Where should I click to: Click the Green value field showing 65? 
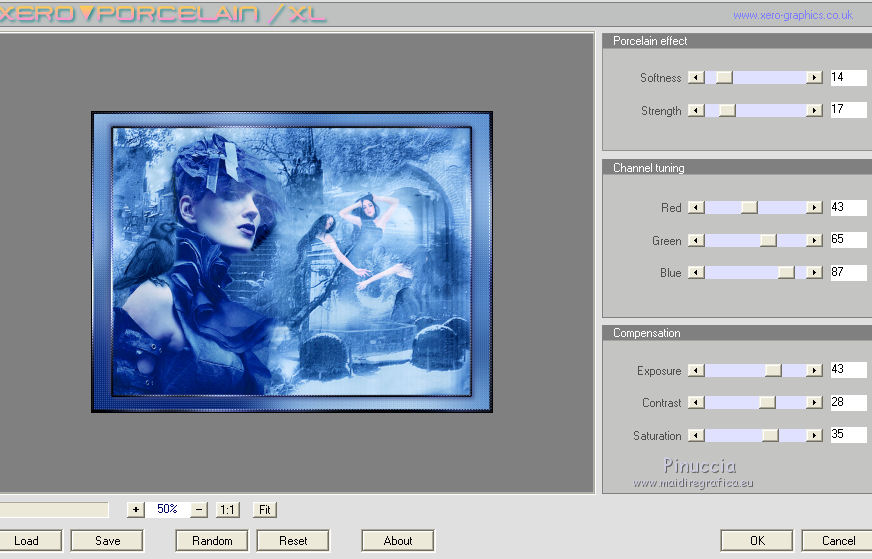pos(849,240)
